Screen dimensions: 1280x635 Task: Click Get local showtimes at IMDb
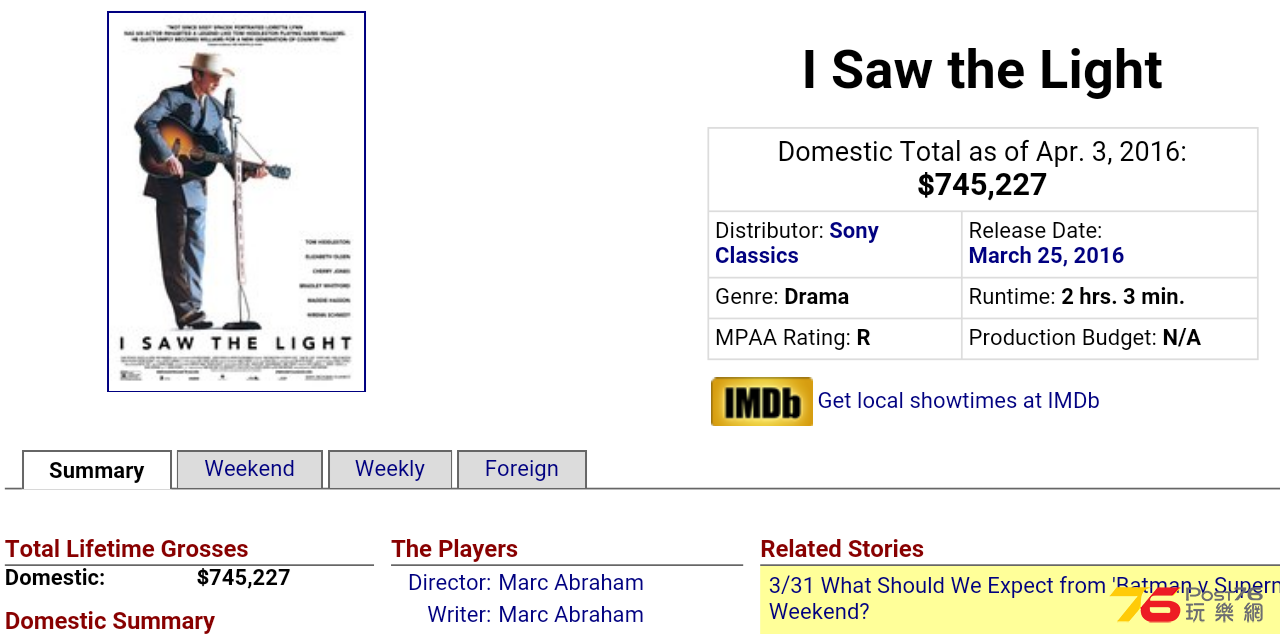coord(958,401)
